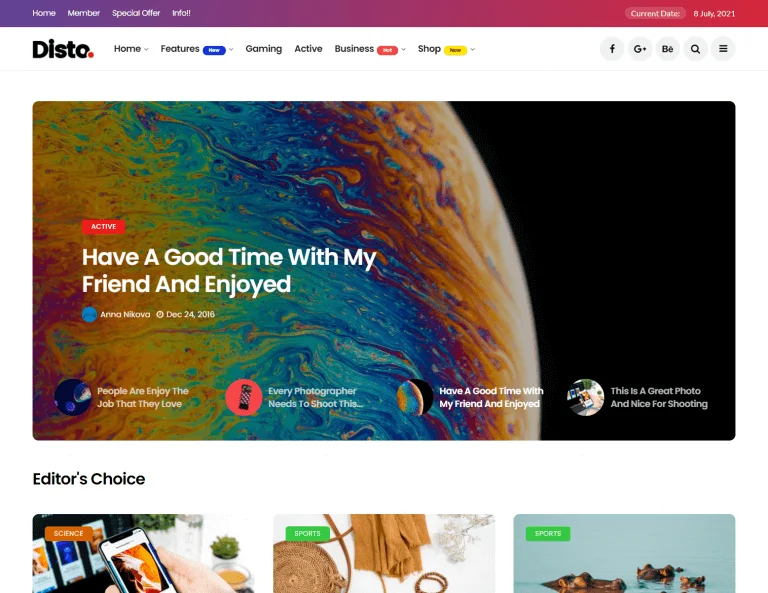Screen dimensions: 768x593
Task: Expand the Shop menu dropdown
Action: [473, 49]
